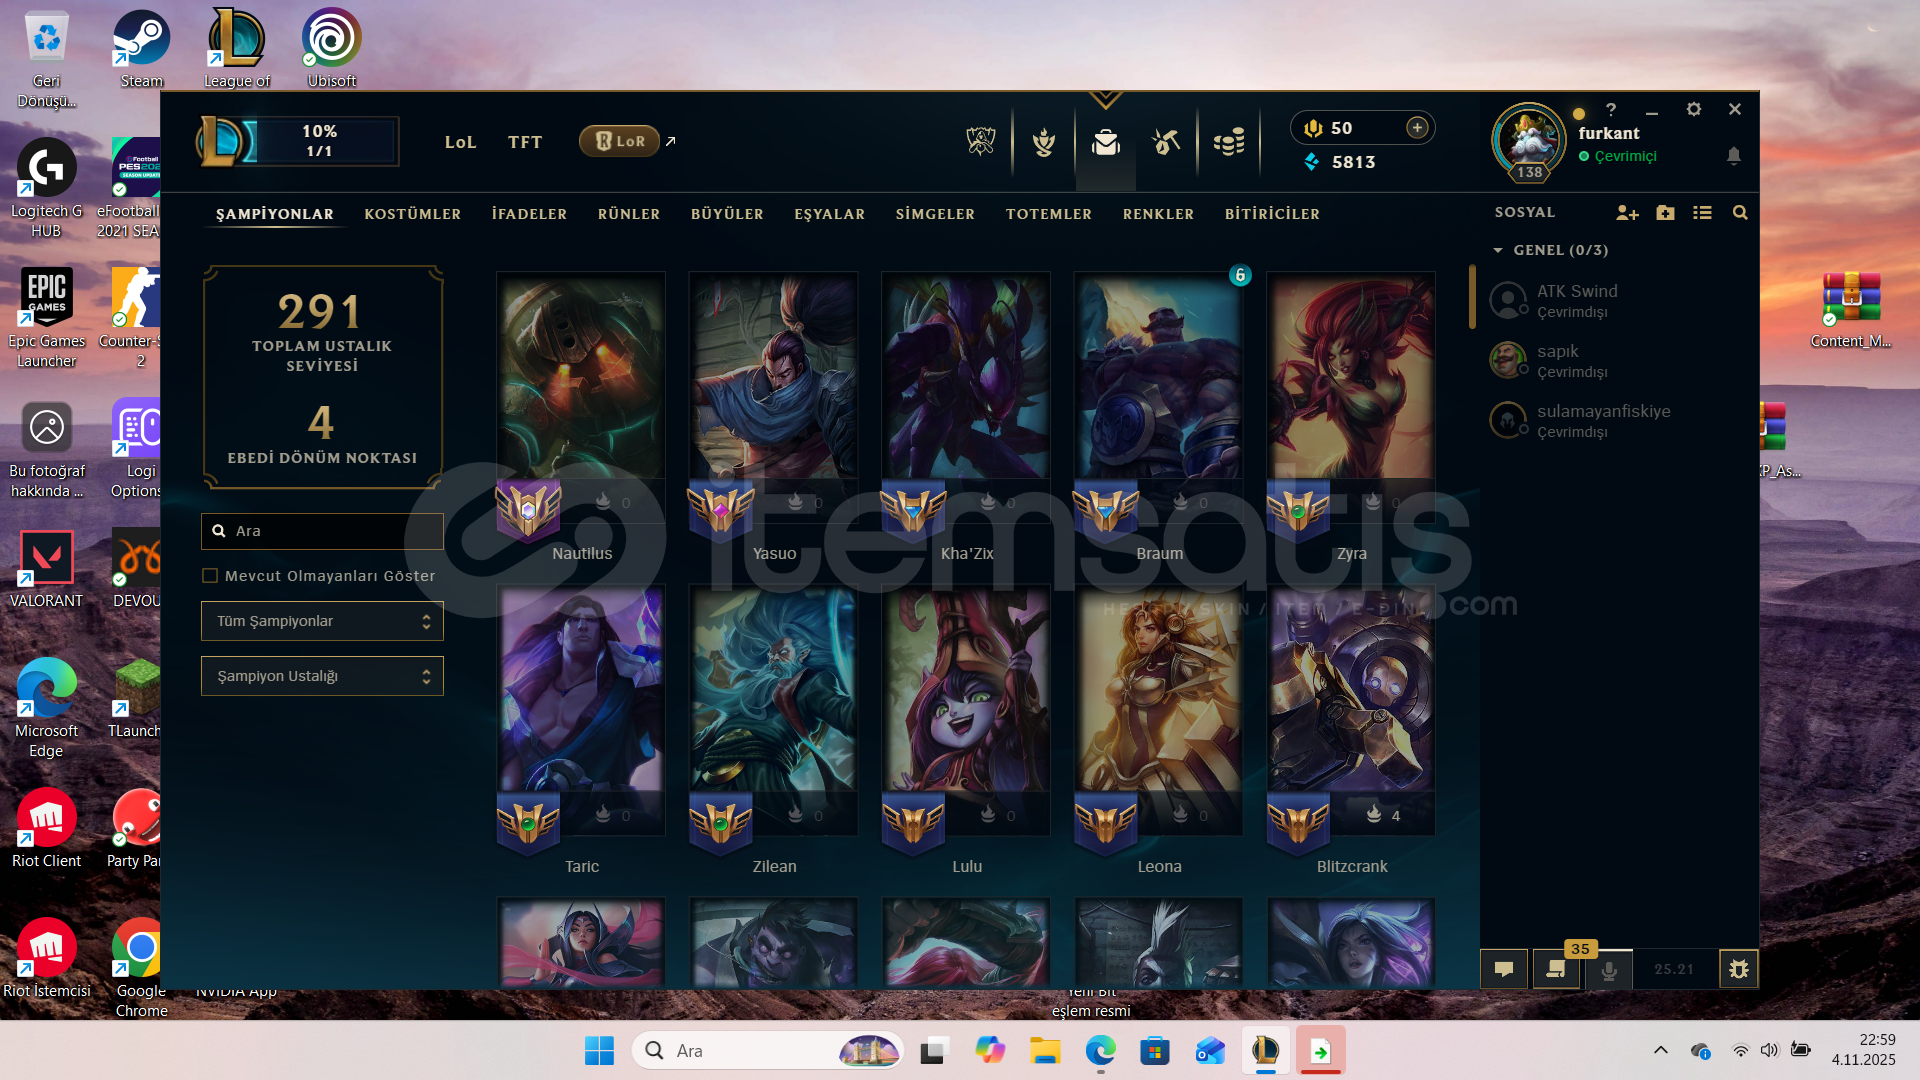Click the bug report icon
1920x1080 pixels.
pyautogui.click(x=1739, y=969)
